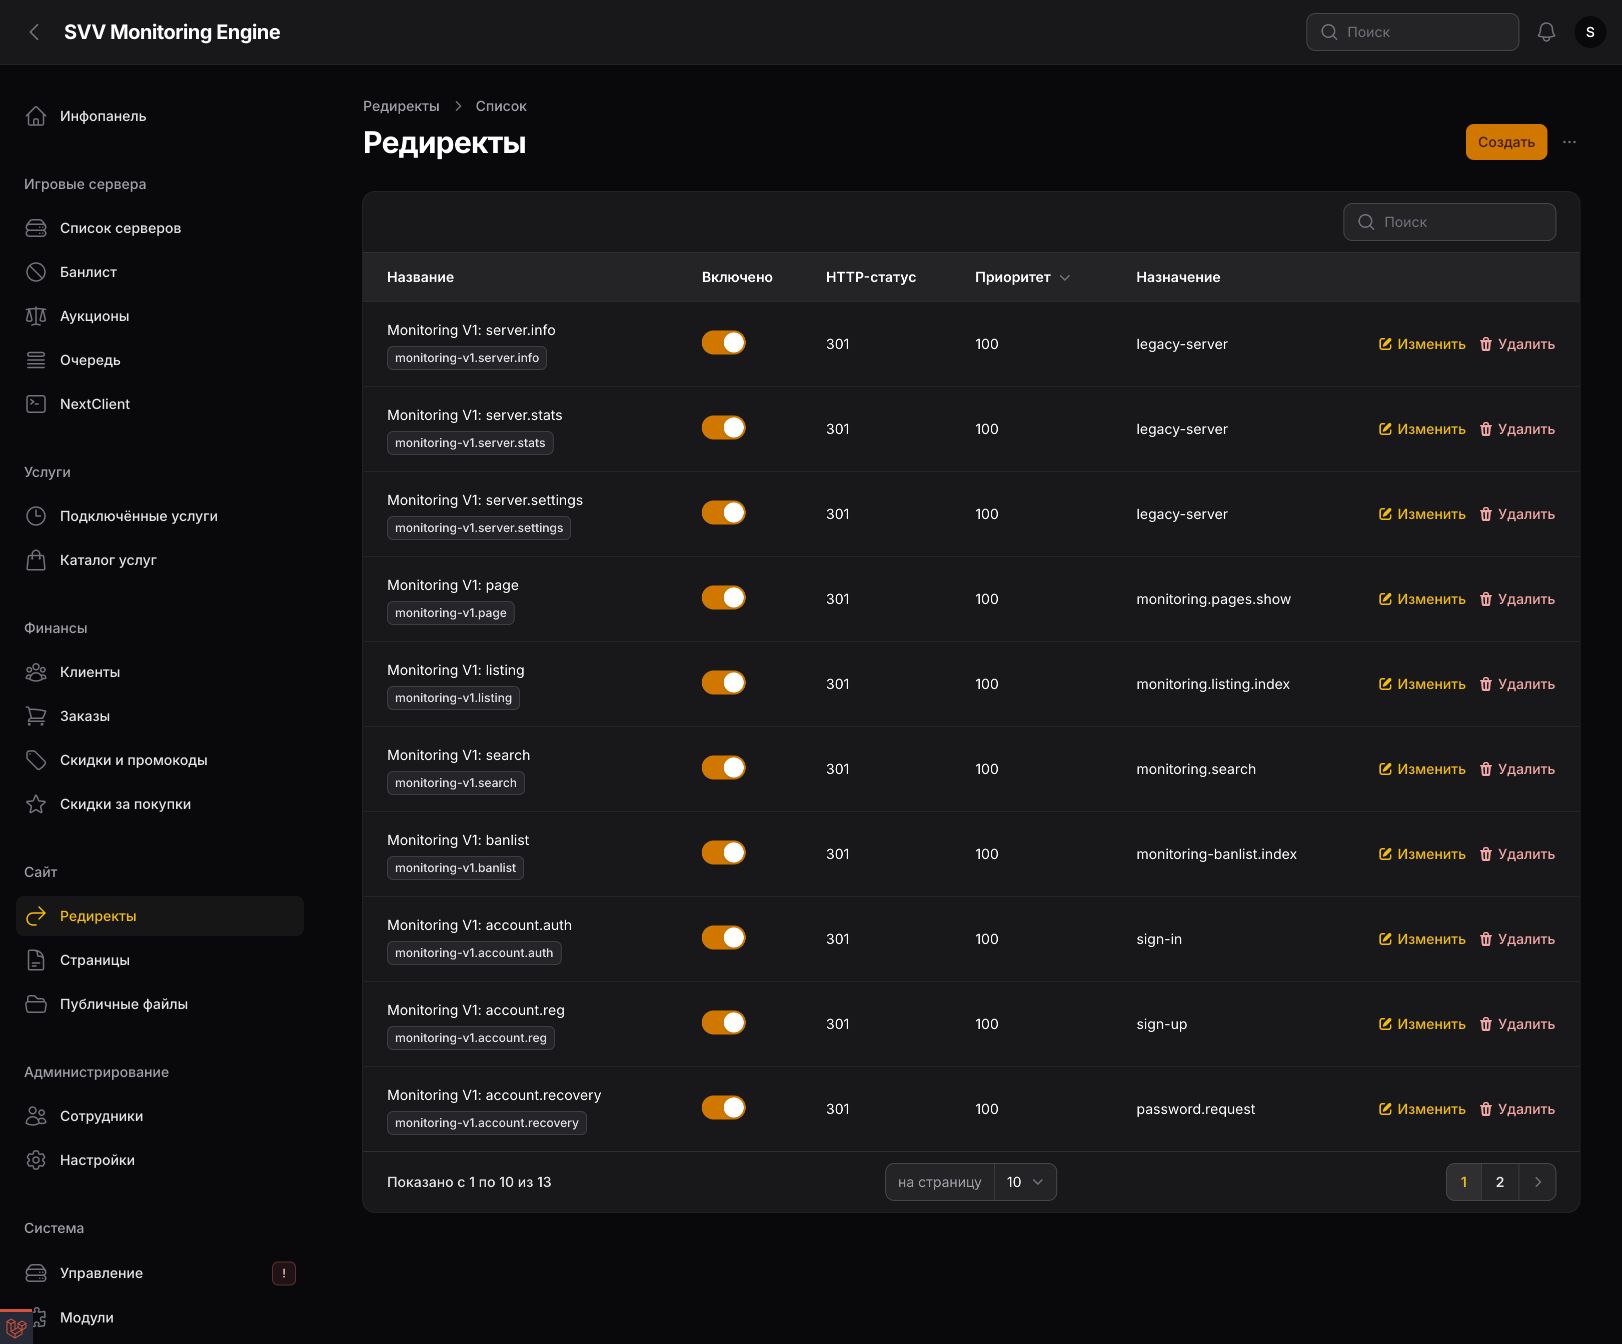Click the Laravel debug icon in the corner

pyautogui.click(x=16, y=1328)
